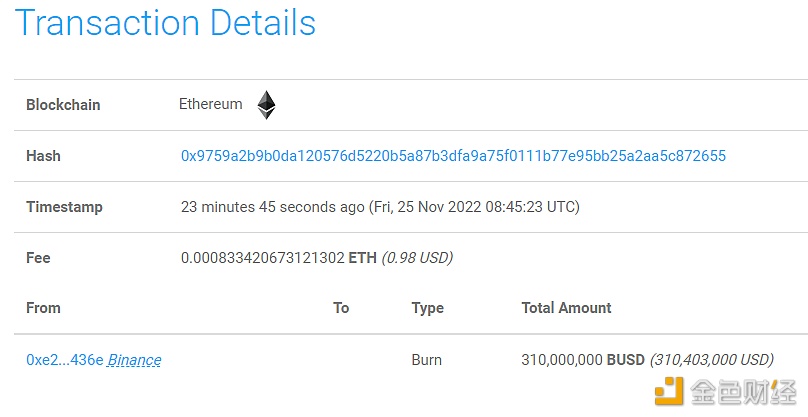808x417 pixels.
Task: Click the From column header
Action: pos(43,308)
